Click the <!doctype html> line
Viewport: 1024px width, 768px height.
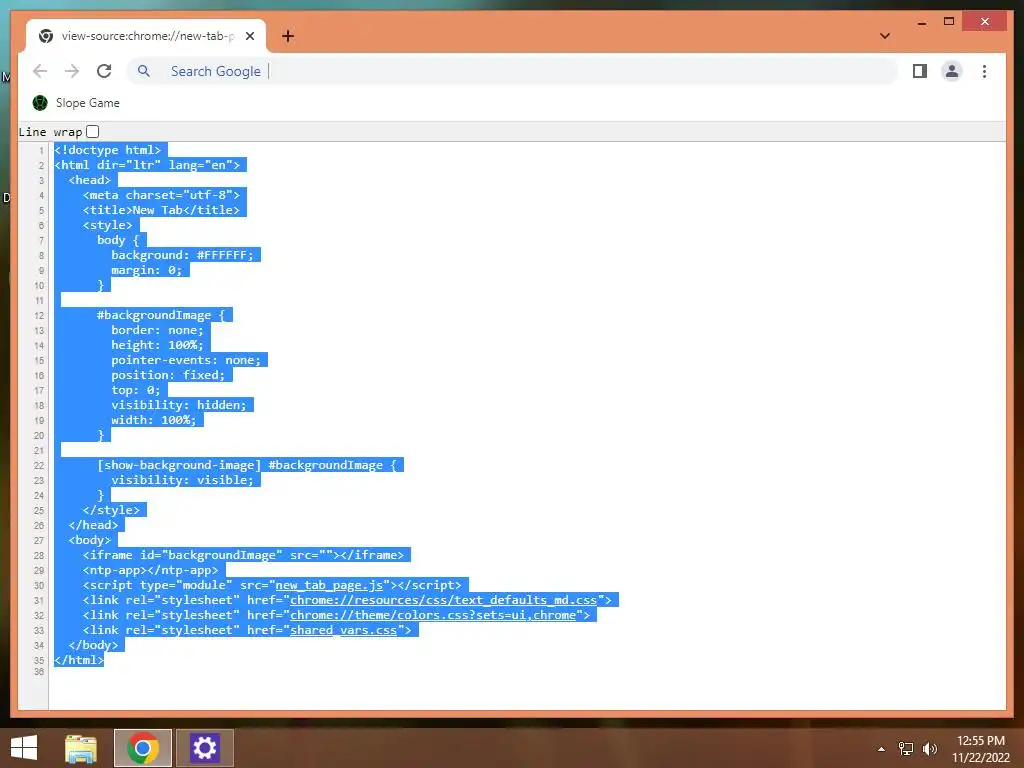tap(110, 150)
